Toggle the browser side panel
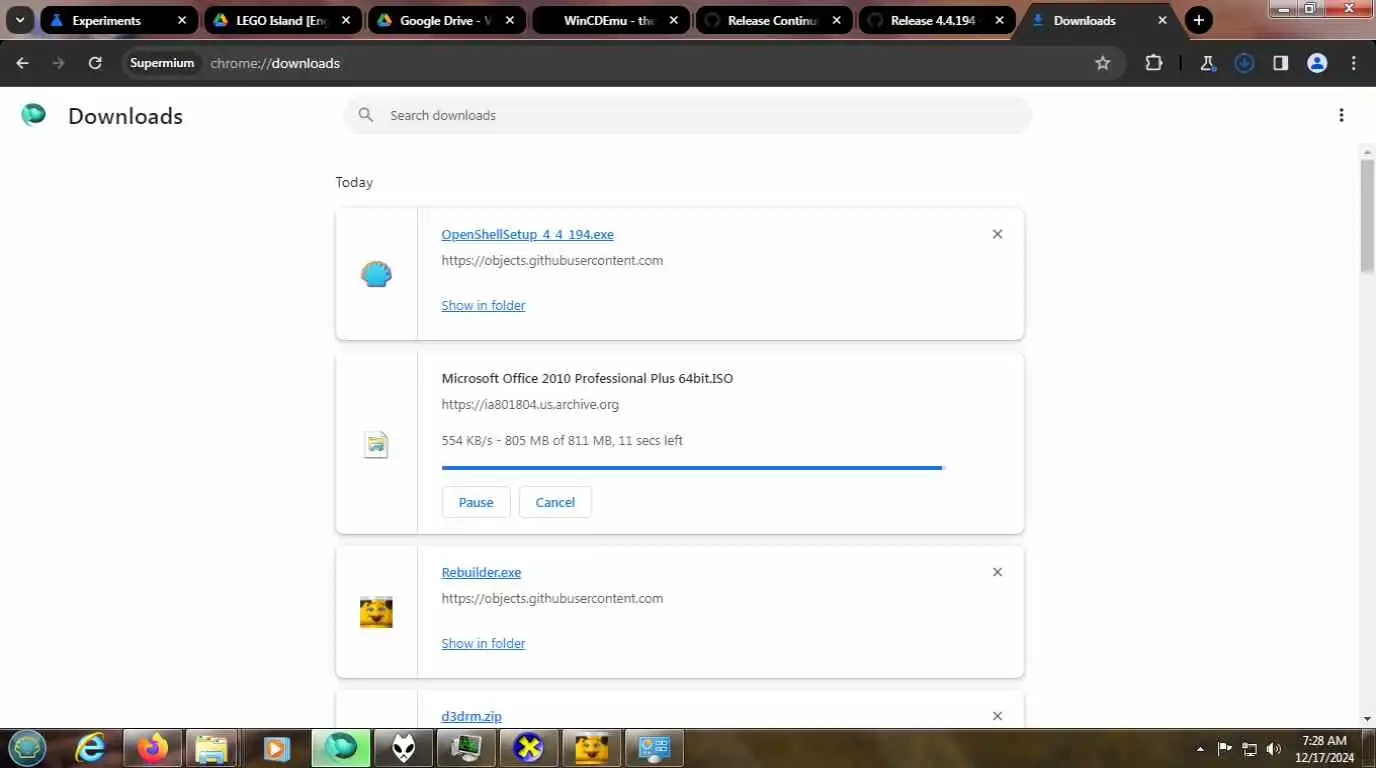 click(x=1281, y=63)
